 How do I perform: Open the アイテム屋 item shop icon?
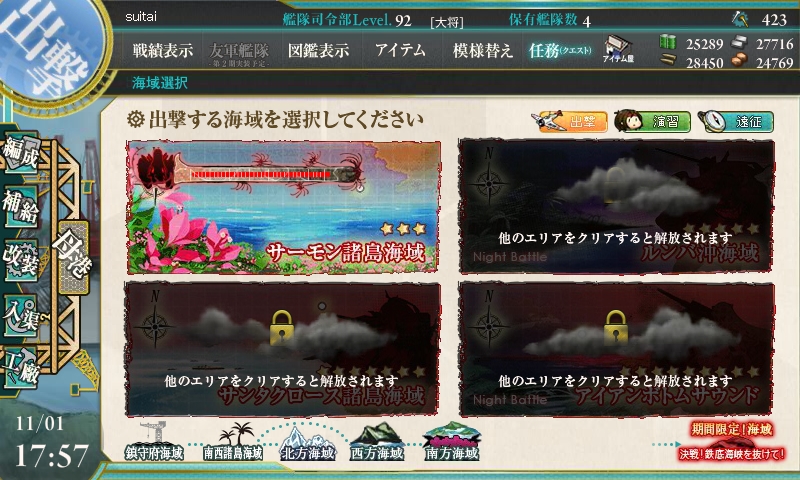(618, 49)
